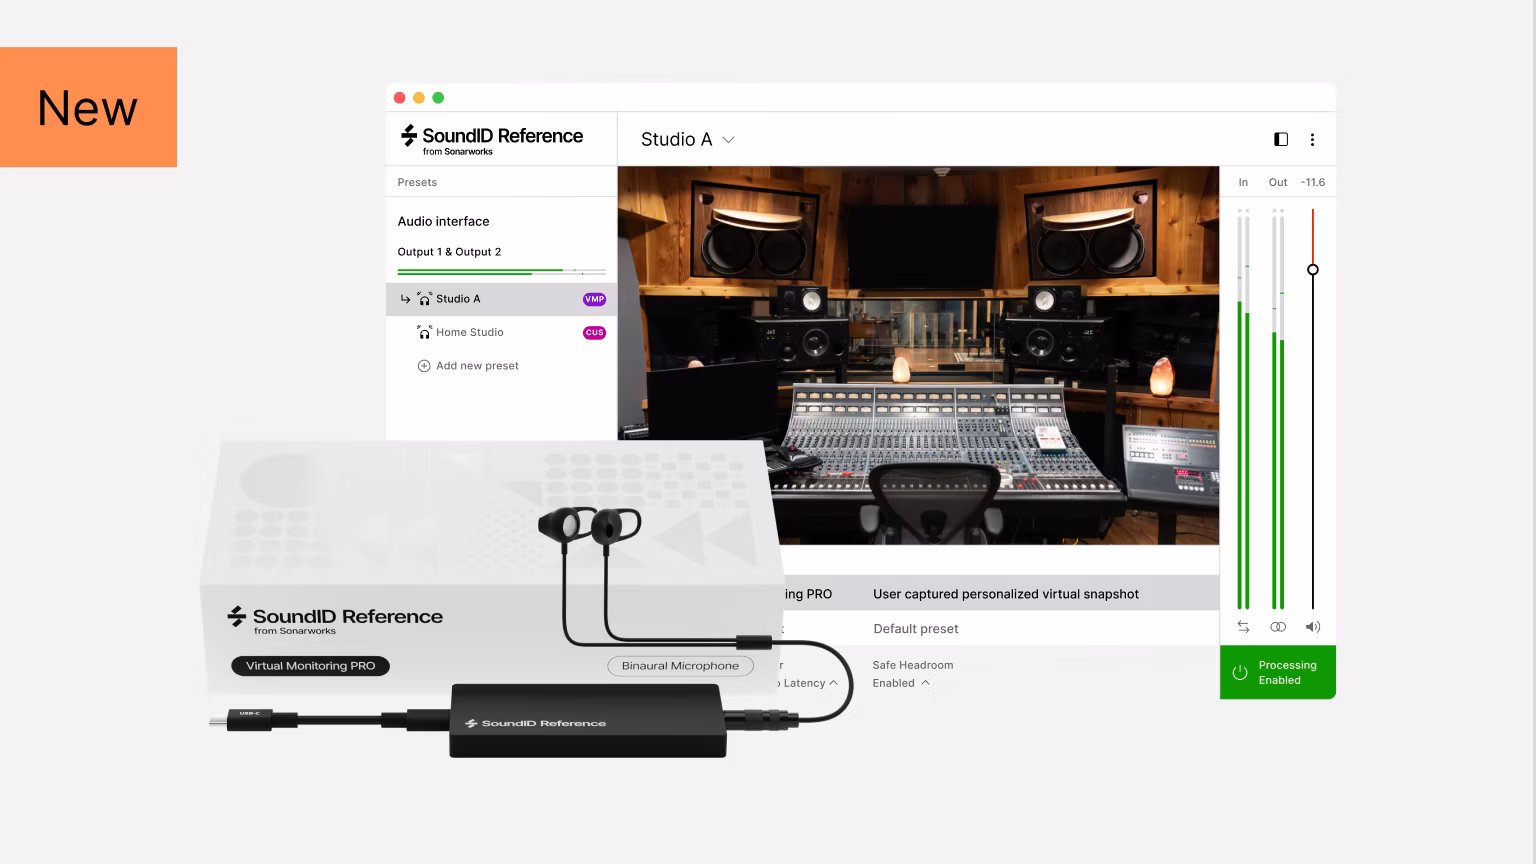Click the plus icon beside Add new preset
1536x864 pixels.
click(424, 366)
